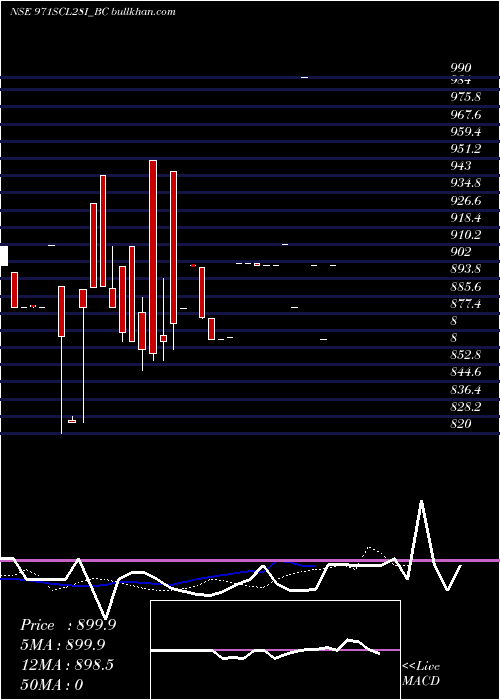Click the 926.6 price axis label
This screenshot has width=500, height=700.
[x=465, y=201]
